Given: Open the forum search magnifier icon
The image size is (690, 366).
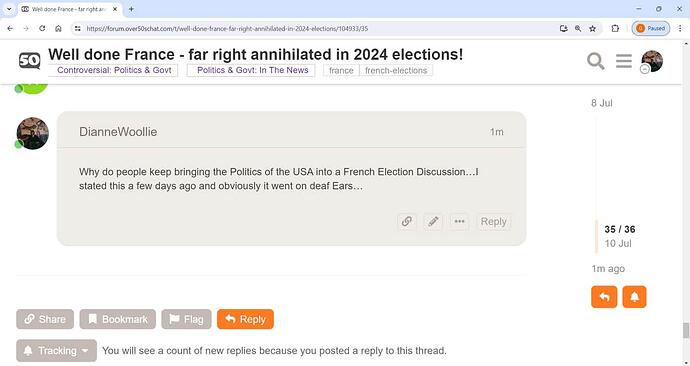Looking at the screenshot, I should click(x=595, y=61).
